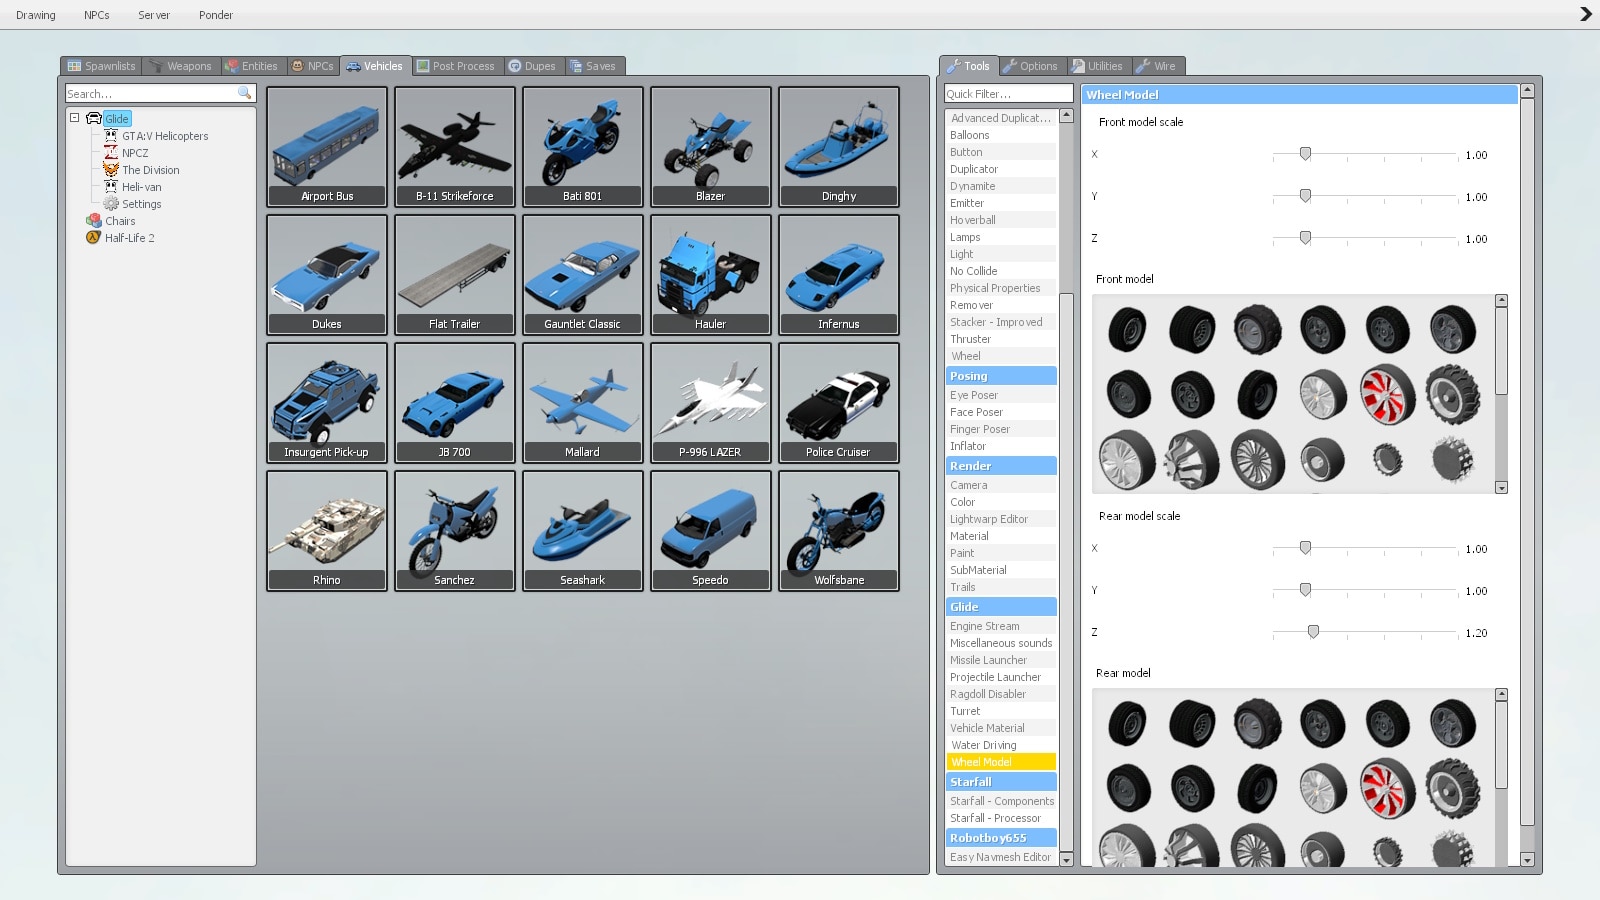Viewport: 1600px width, 900px height.
Task: Spawn the Police Cruiser vehicle
Action: coord(838,402)
